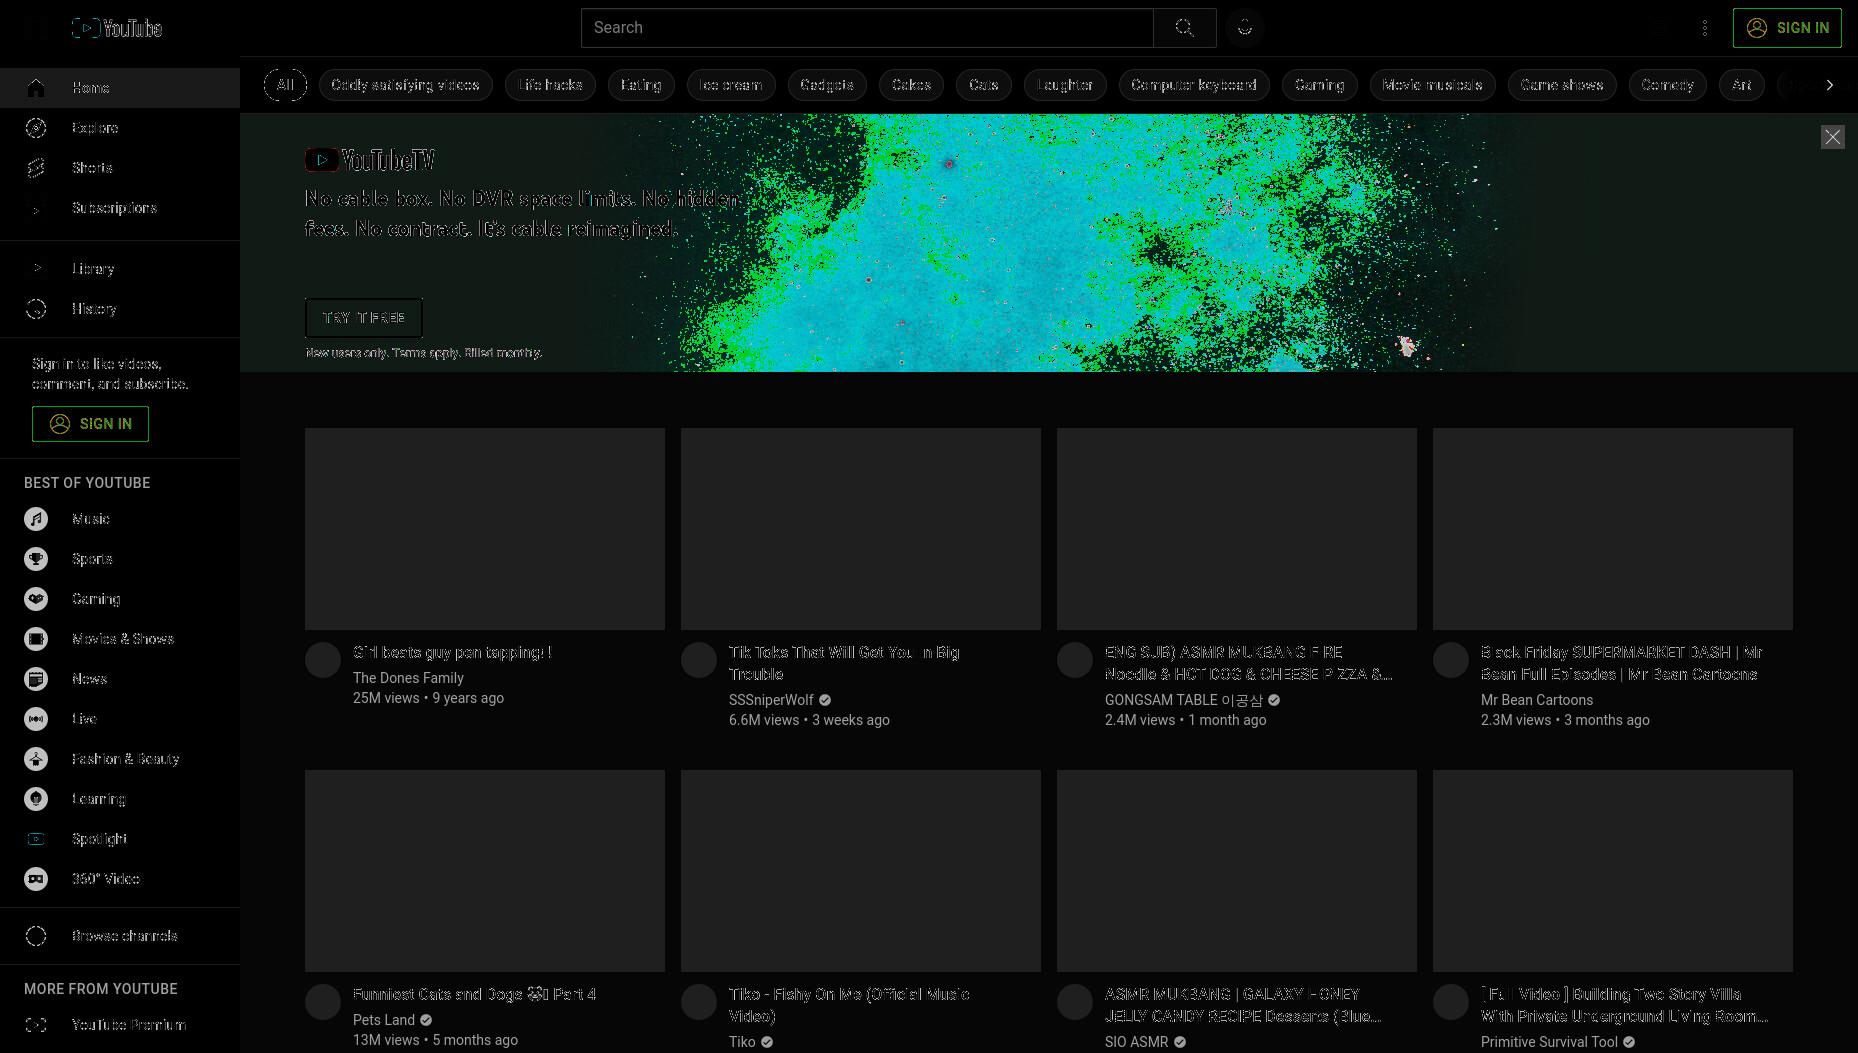Screen dimensions: 1858x1053
Task: Open Subscriptions in the sidebar
Action: pyautogui.click(x=120, y=208)
